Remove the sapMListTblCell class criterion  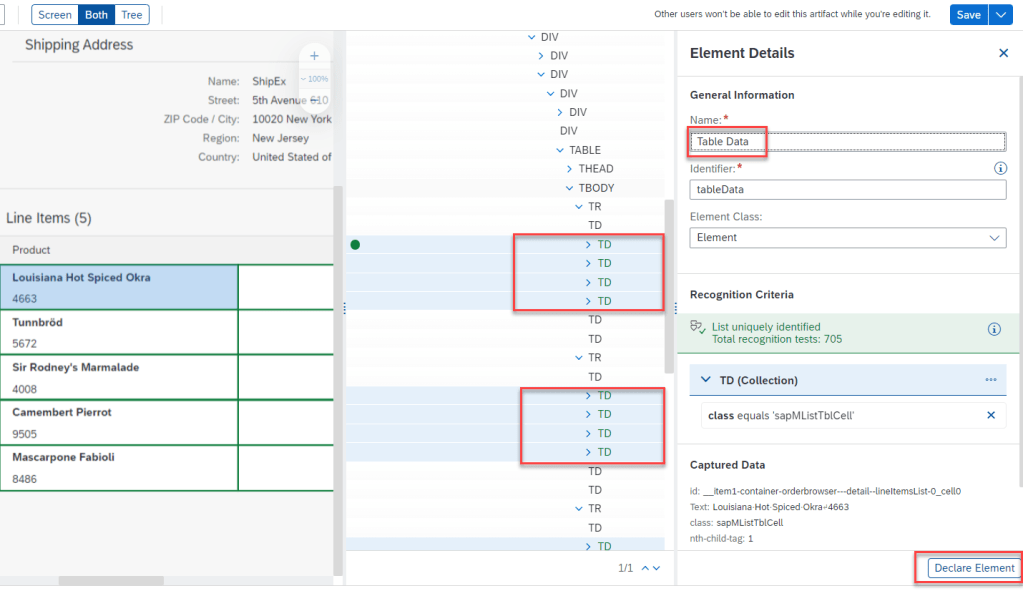(991, 415)
